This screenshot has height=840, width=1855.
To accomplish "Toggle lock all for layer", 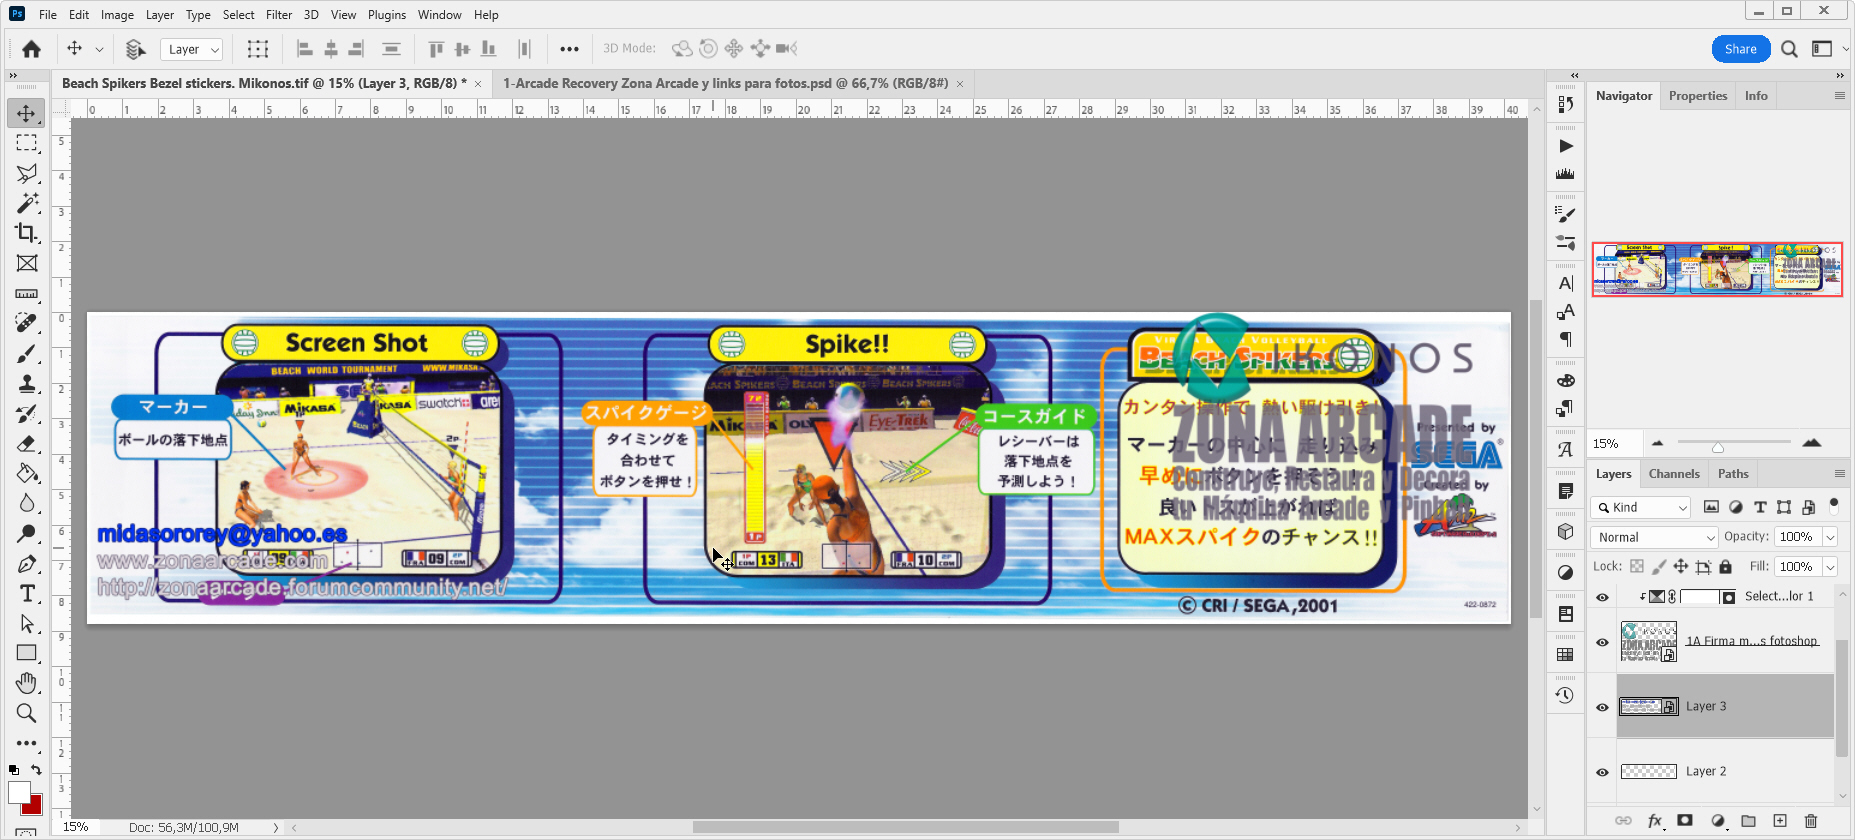I will click(x=1725, y=566).
